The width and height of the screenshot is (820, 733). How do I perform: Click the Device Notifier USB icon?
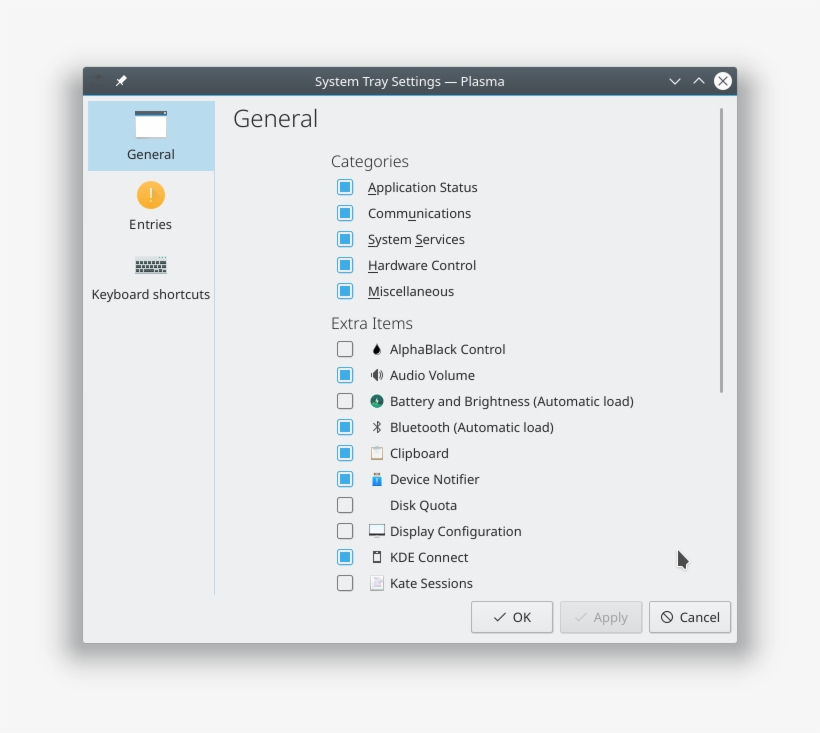pos(377,479)
